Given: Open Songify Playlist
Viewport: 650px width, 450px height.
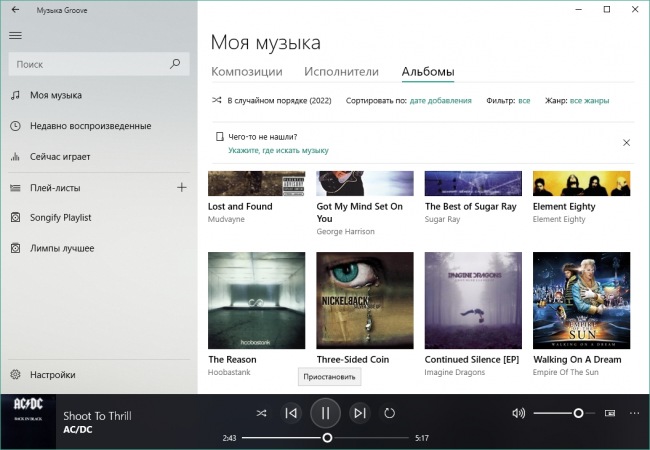Looking at the screenshot, I should [x=61, y=218].
